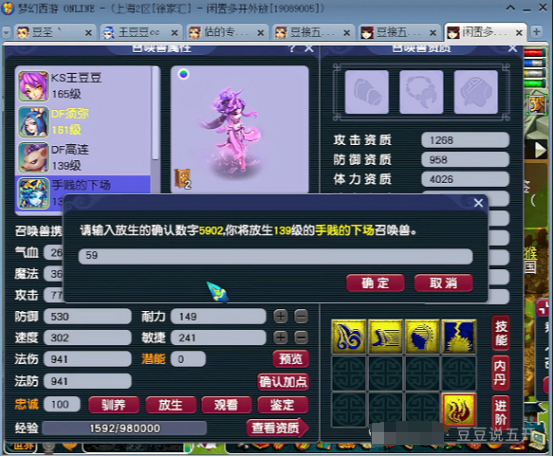Open 查看资质 aptitude view
554x457 pixels.
coord(277,428)
